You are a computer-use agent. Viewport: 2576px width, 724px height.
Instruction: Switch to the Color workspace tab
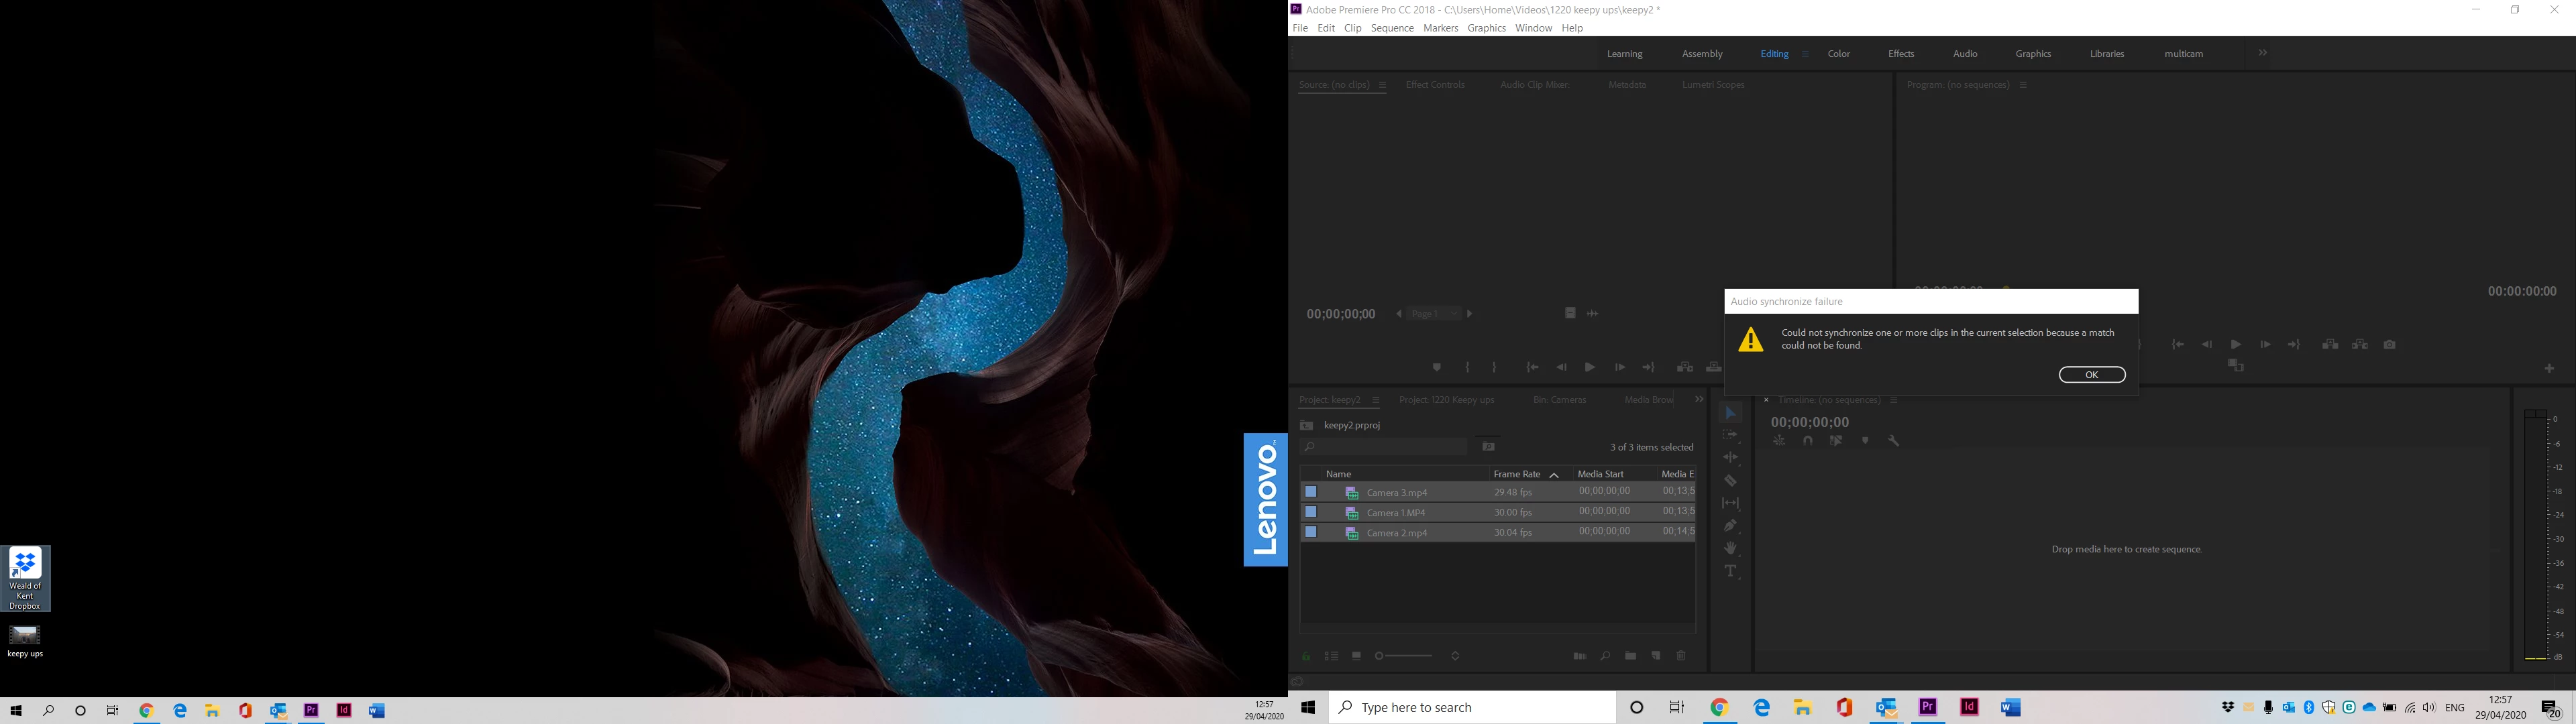(x=1839, y=54)
